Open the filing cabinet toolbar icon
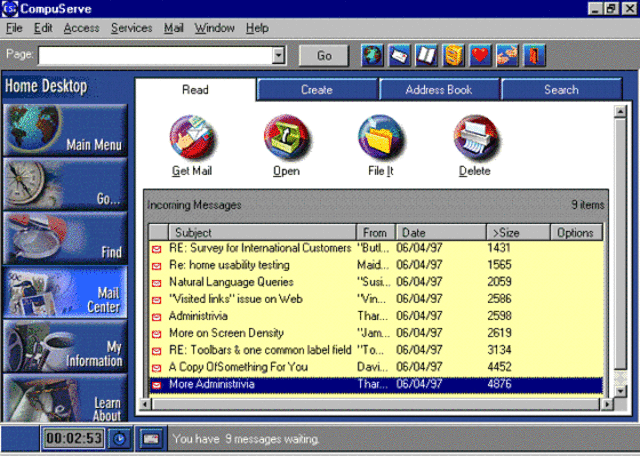The width and height of the screenshot is (640, 456). pyautogui.click(x=453, y=55)
